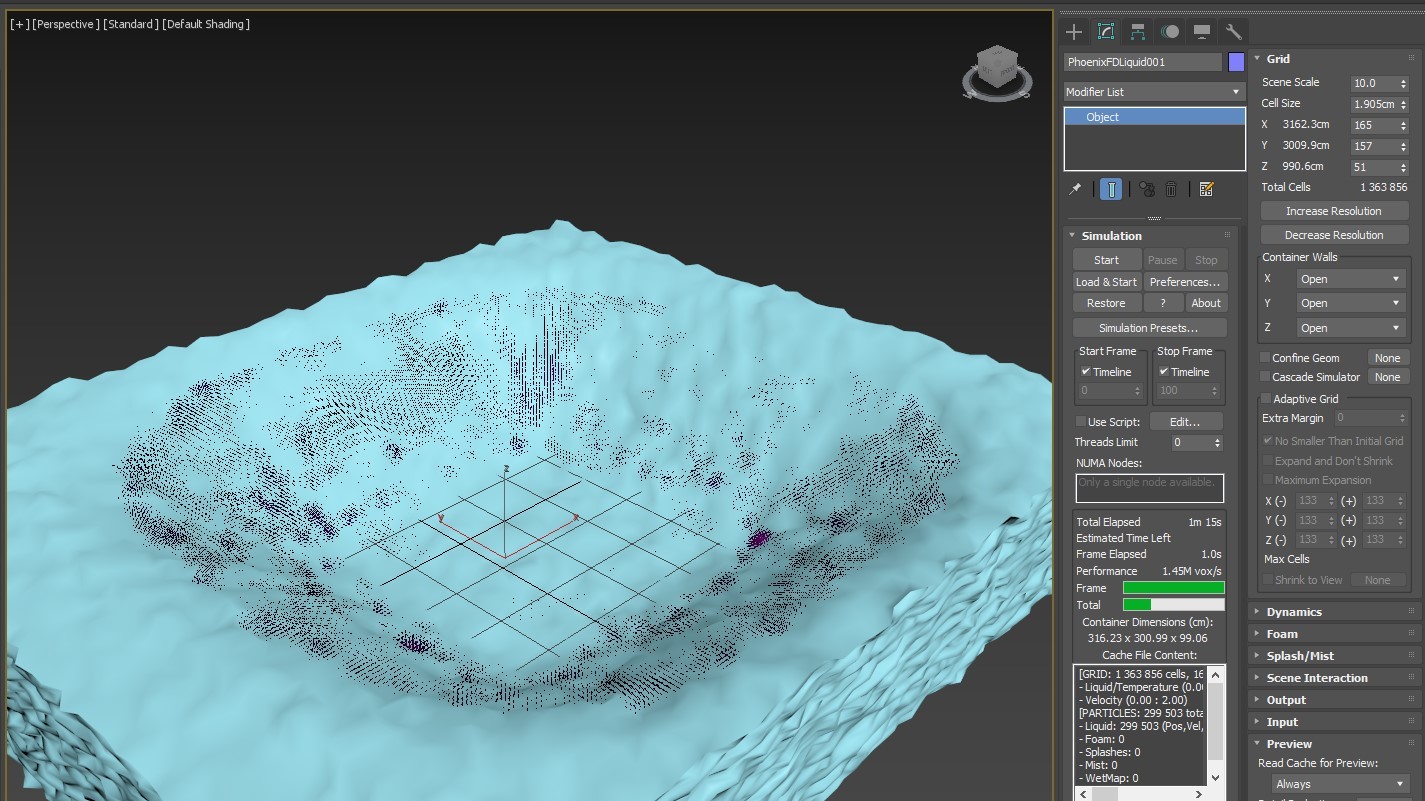The width and height of the screenshot is (1425, 801).
Task: Click scroll-down arrow in Cache File Content
Action: 1215,777
